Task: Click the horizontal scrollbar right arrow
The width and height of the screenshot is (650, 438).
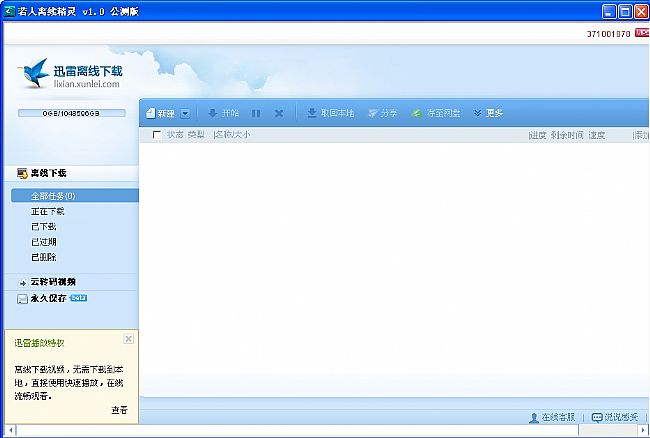Action: click(643, 430)
